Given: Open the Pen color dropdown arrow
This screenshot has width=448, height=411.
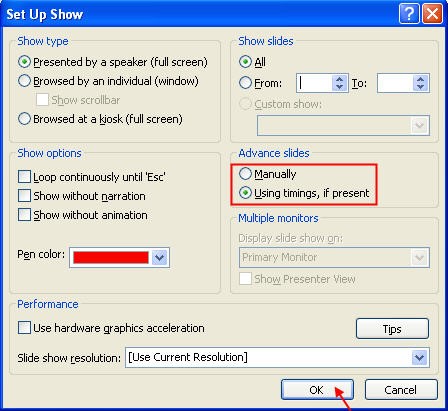Looking at the screenshot, I should tap(159, 257).
